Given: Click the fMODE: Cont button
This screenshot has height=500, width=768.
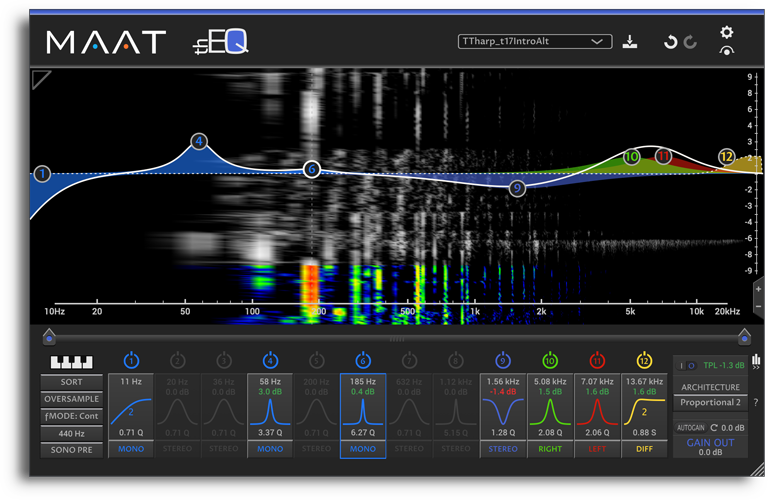Looking at the screenshot, I should [x=72, y=416].
